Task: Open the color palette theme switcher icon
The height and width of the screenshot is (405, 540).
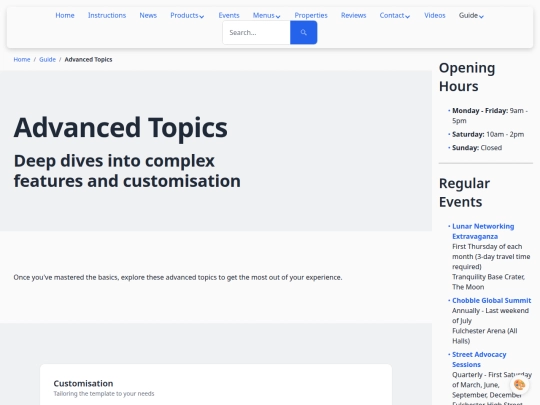Action: 520,385
